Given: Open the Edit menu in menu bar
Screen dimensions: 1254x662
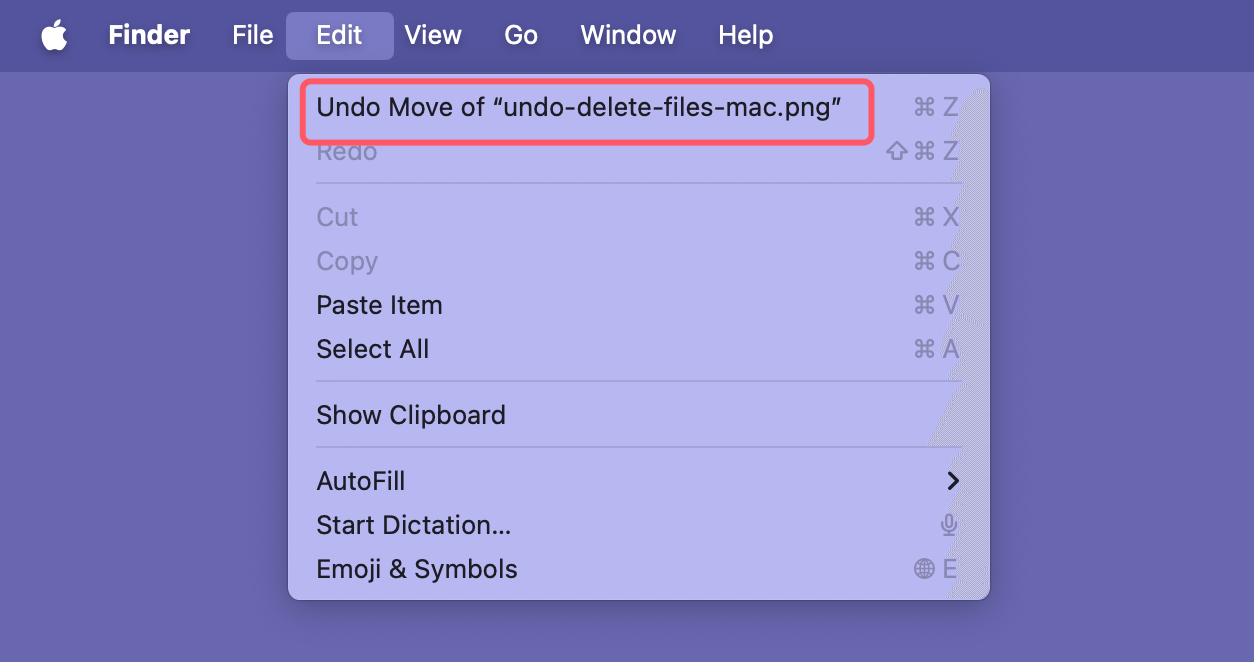Looking at the screenshot, I should [339, 35].
